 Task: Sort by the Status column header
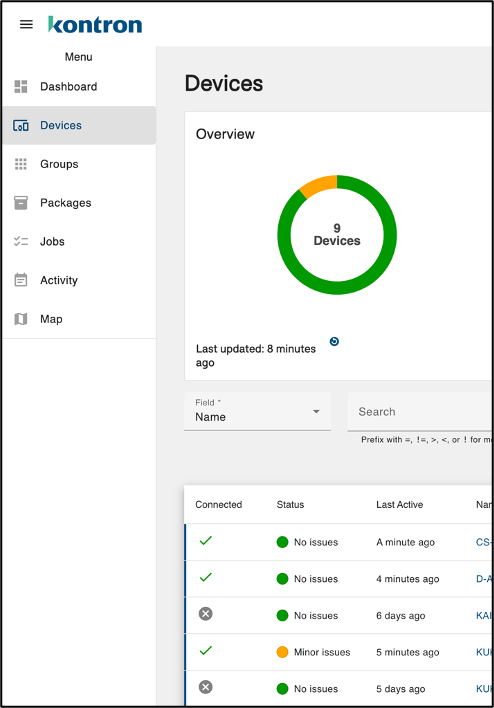point(290,504)
